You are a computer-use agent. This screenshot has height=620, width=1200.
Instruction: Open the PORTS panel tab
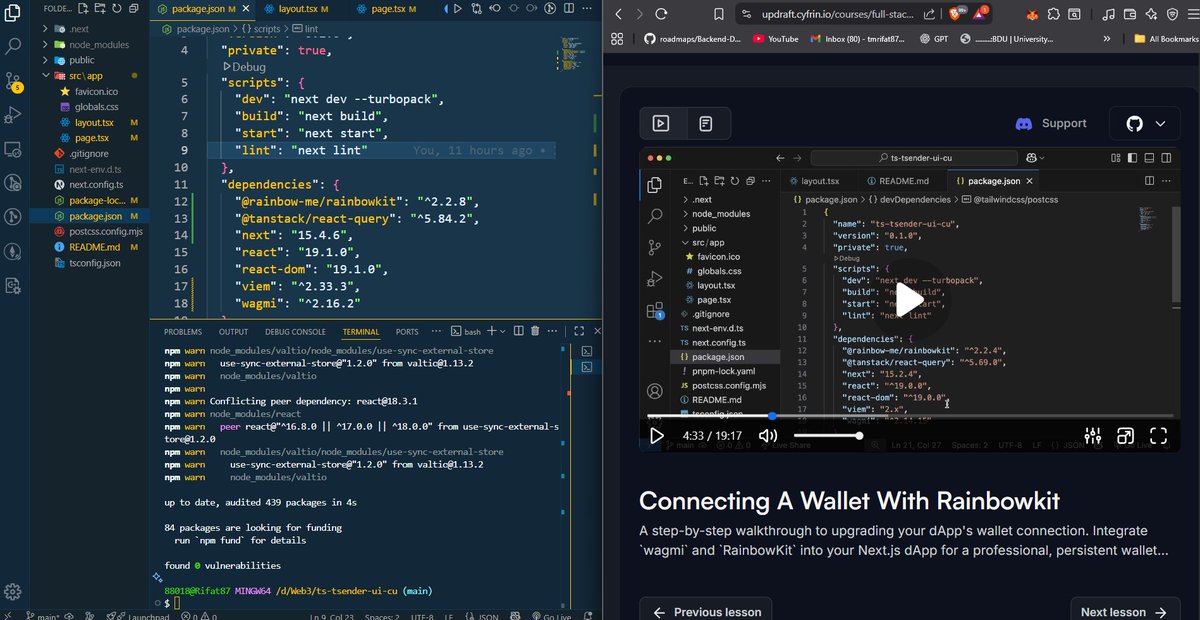click(x=407, y=331)
